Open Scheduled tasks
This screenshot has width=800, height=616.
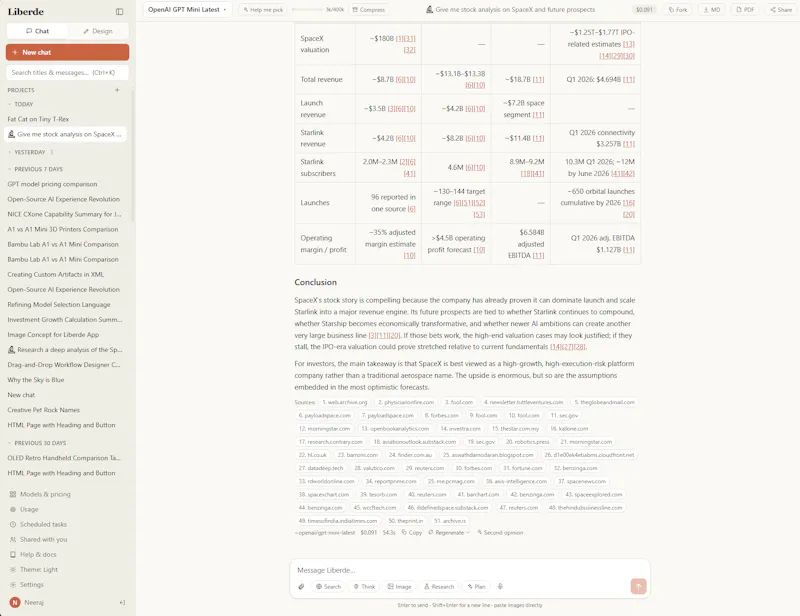(x=38, y=524)
